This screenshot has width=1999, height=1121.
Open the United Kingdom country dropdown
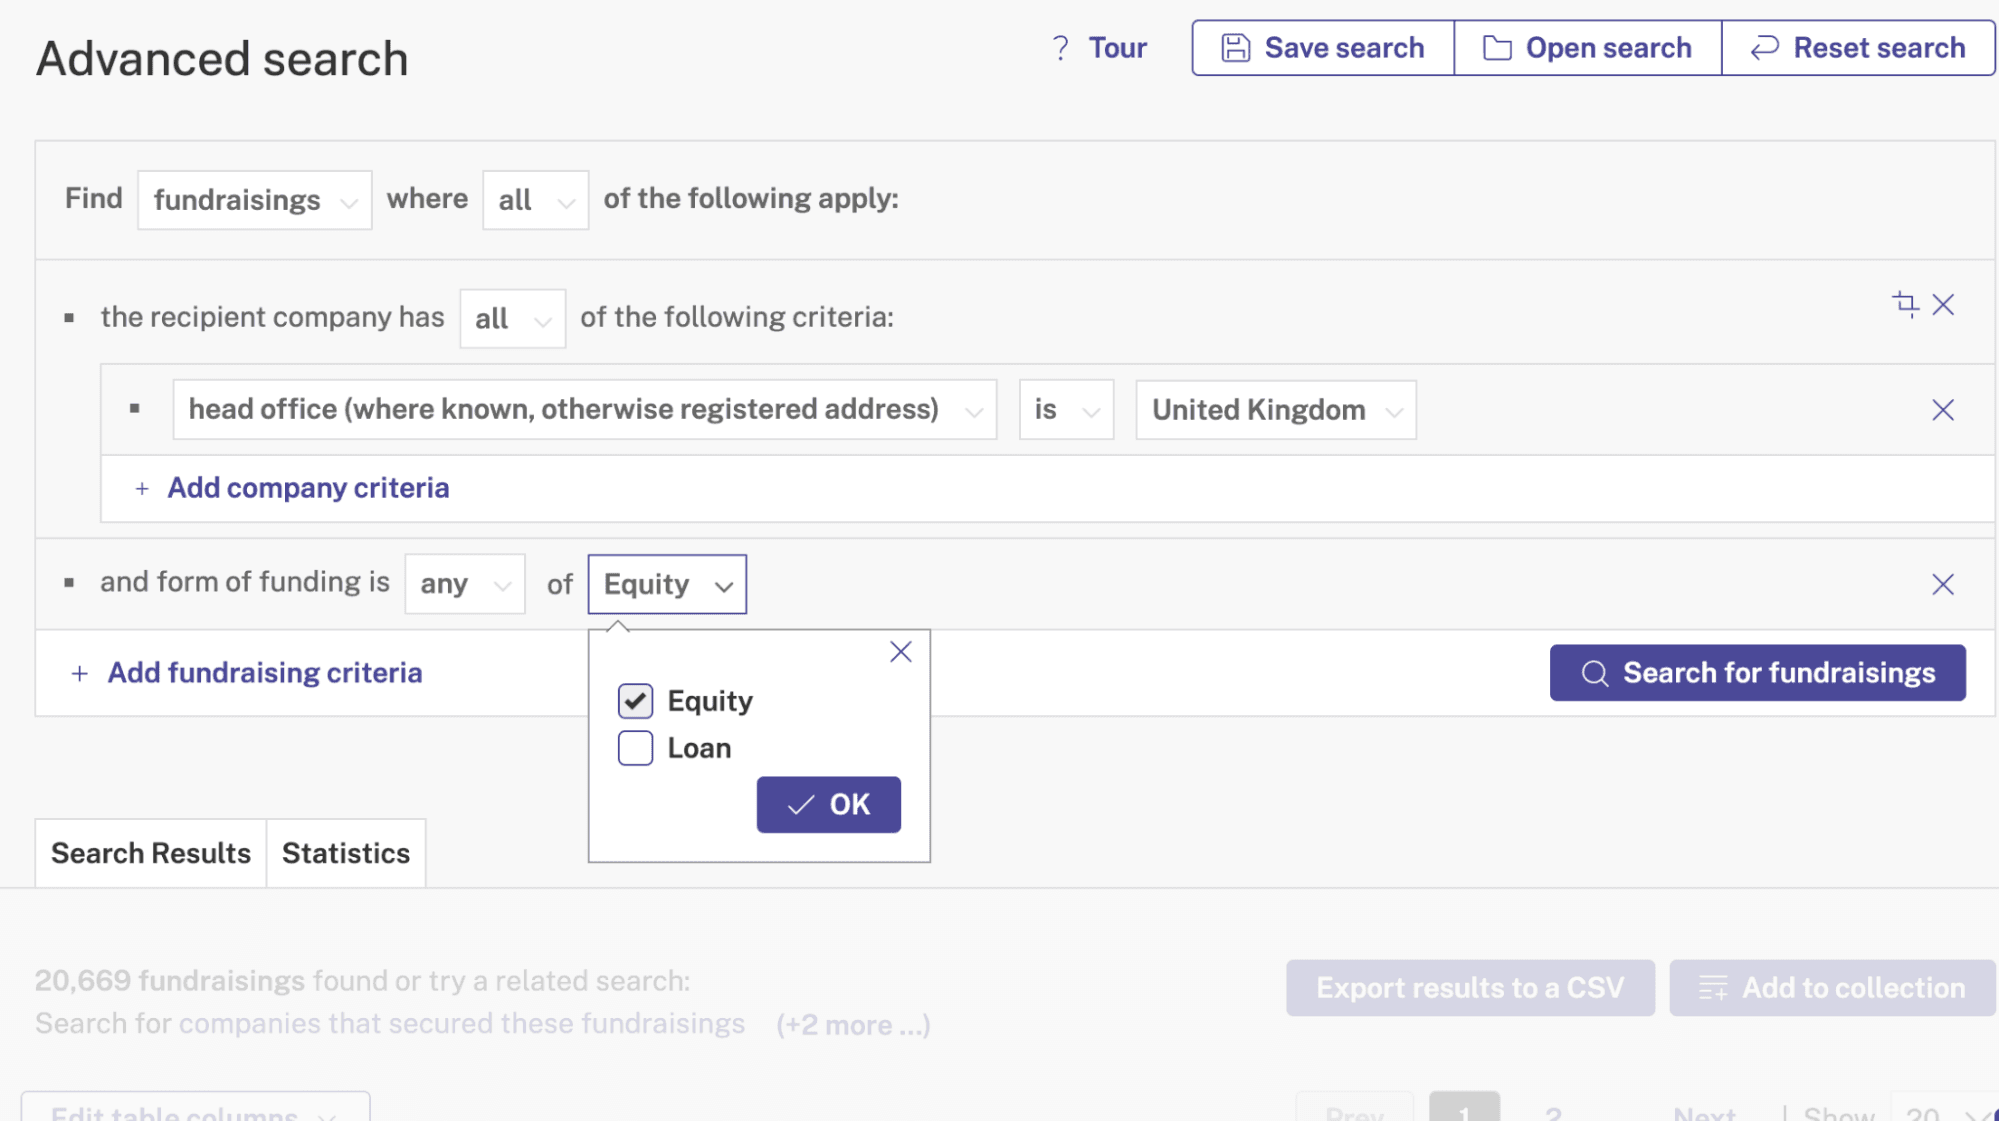tap(1275, 410)
